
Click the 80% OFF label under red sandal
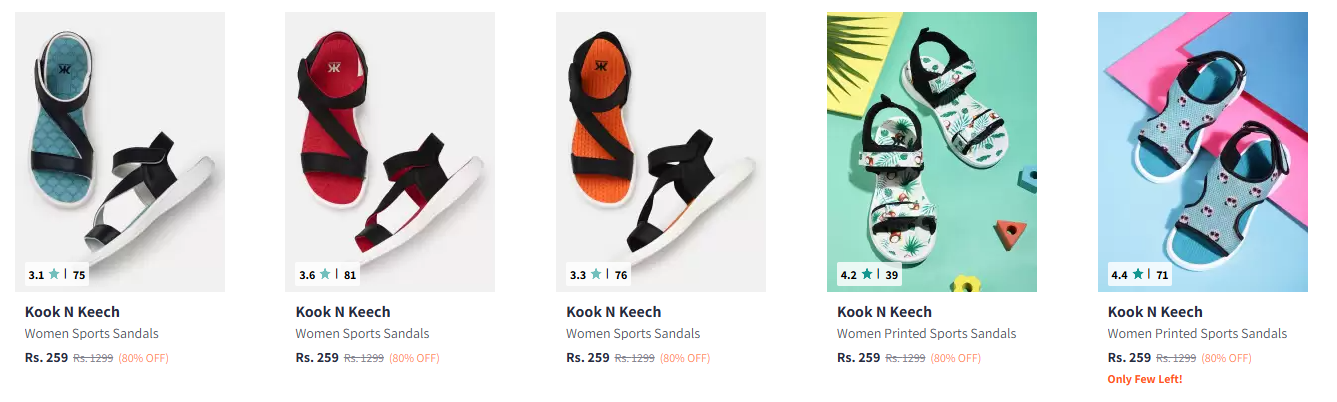[414, 358]
